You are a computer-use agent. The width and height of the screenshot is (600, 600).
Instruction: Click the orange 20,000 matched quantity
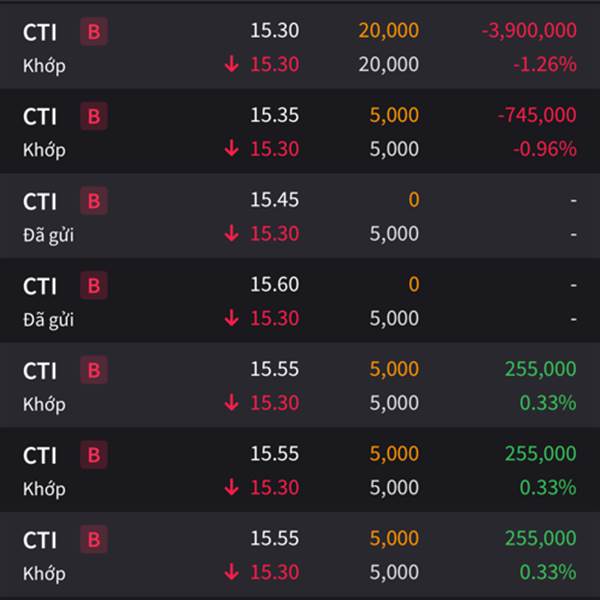click(389, 31)
